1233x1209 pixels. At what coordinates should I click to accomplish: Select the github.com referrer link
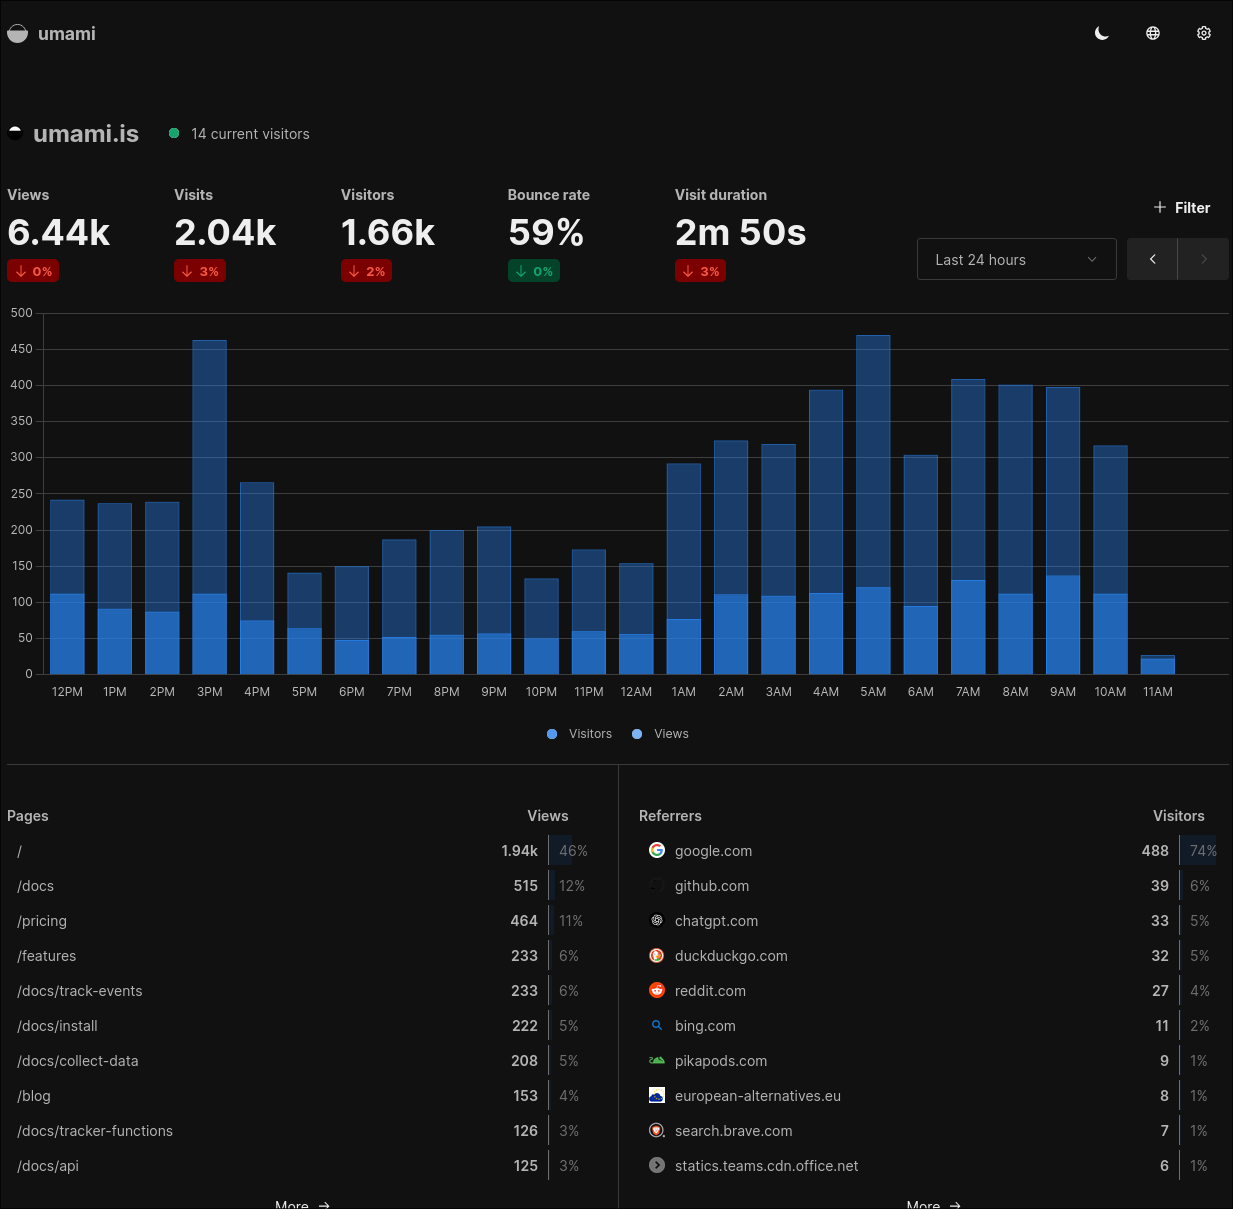click(x=712, y=886)
